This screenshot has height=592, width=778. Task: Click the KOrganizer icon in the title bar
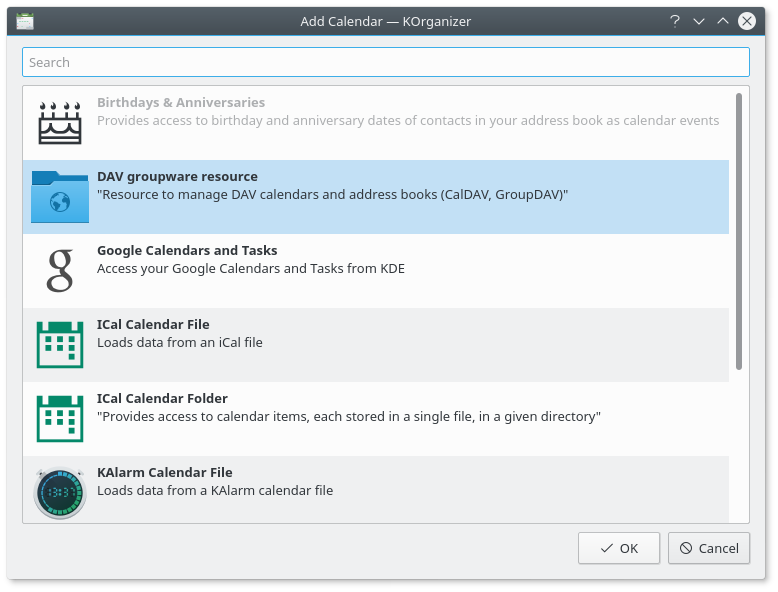click(x=25, y=20)
